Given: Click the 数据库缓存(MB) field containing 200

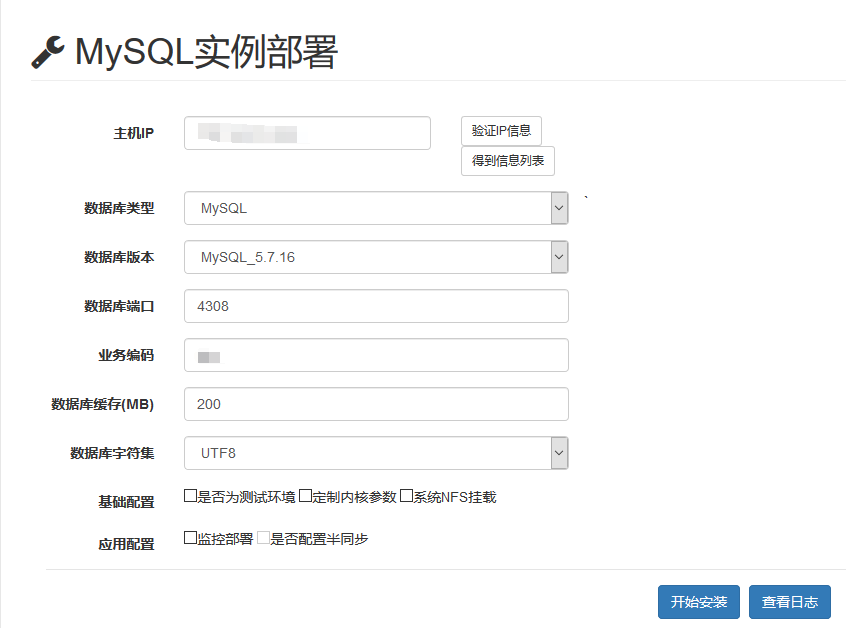Looking at the screenshot, I should (x=376, y=404).
